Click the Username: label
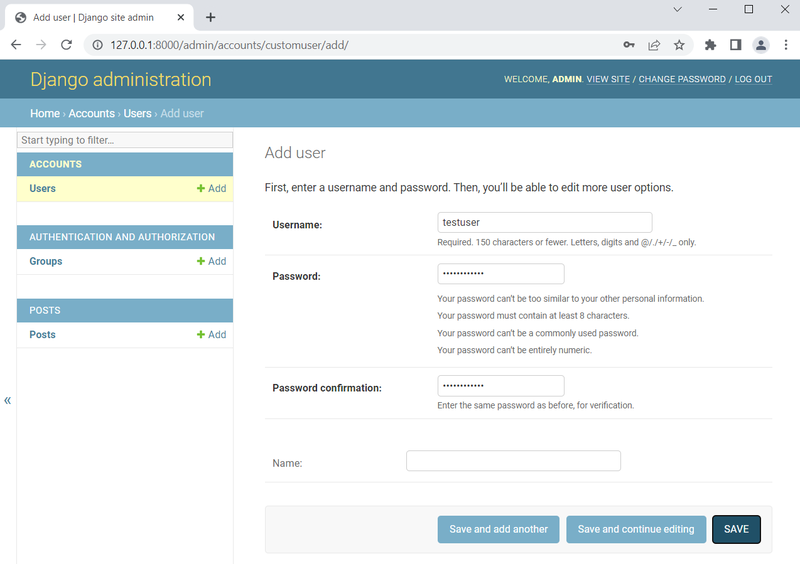This screenshot has width=800, height=564. pyautogui.click(x=297, y=225)
